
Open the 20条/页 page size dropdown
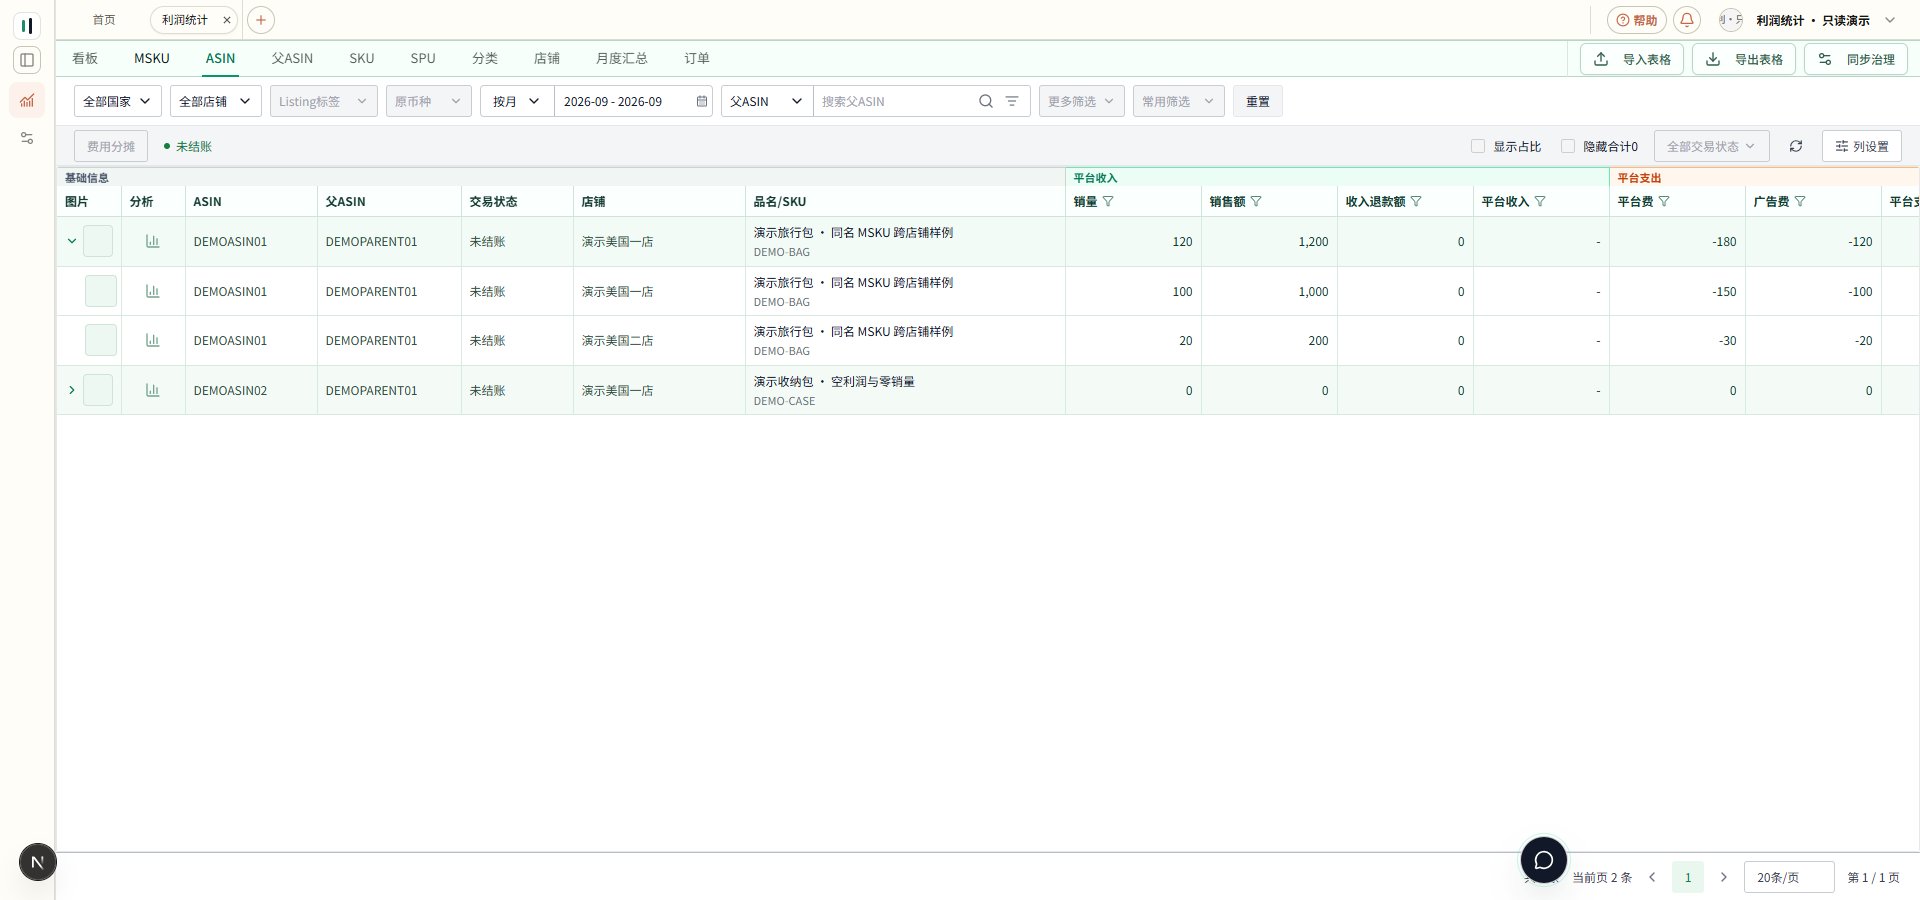pyautogui.click(x=1789, y=877)
